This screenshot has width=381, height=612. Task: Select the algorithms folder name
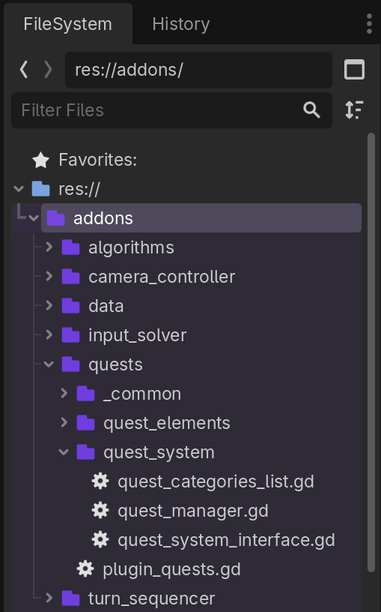(x=131, y=248)
